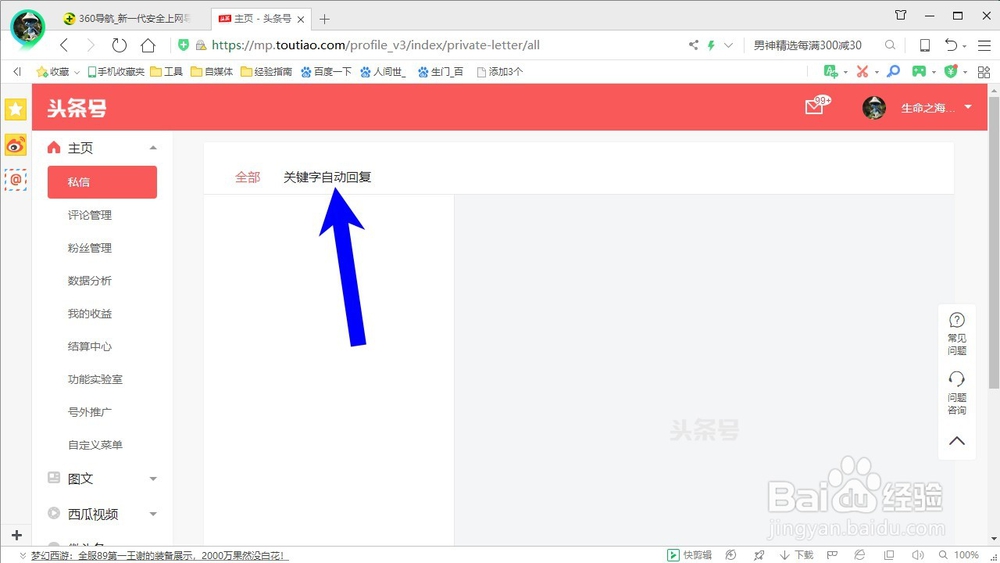Add a sidebar app with plus
1000x563 pixels.
[x=17, y=535]
